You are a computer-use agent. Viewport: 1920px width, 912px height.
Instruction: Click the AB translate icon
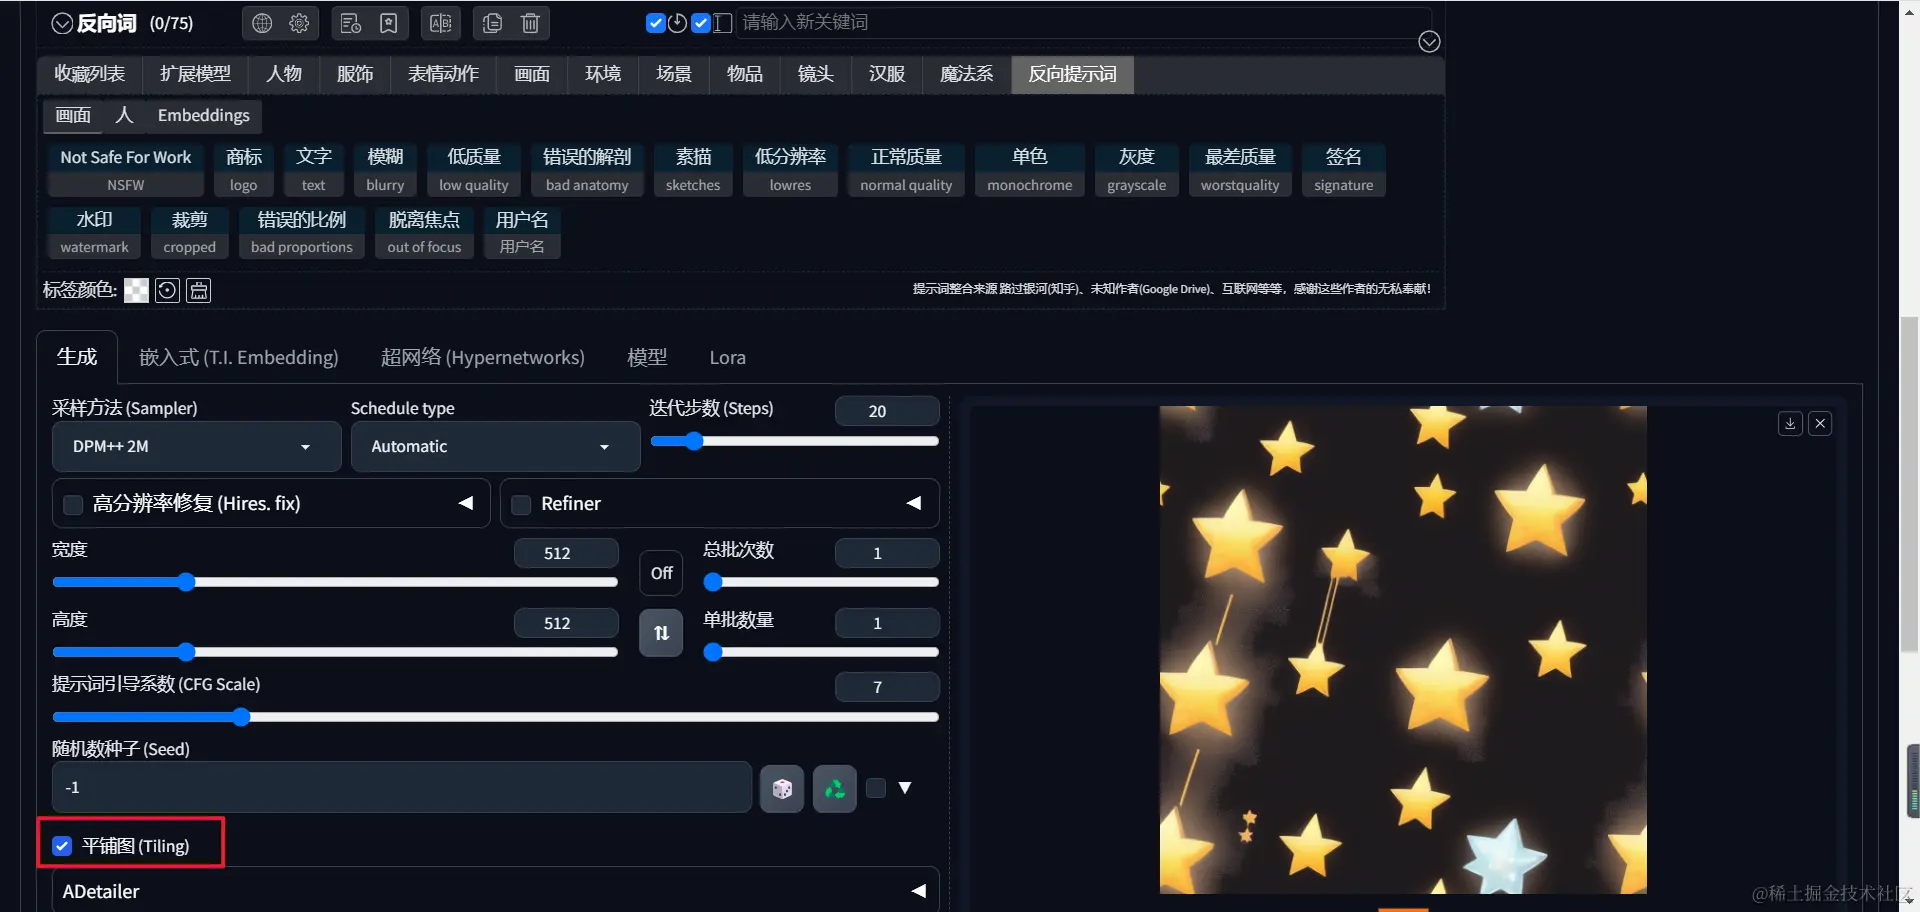(x=441, y=23)
